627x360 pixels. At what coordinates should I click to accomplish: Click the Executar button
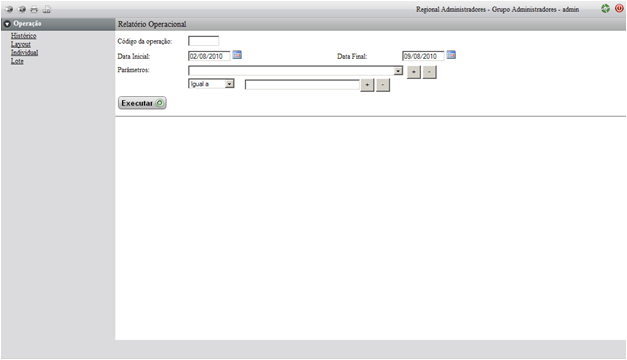coord(142,103)
